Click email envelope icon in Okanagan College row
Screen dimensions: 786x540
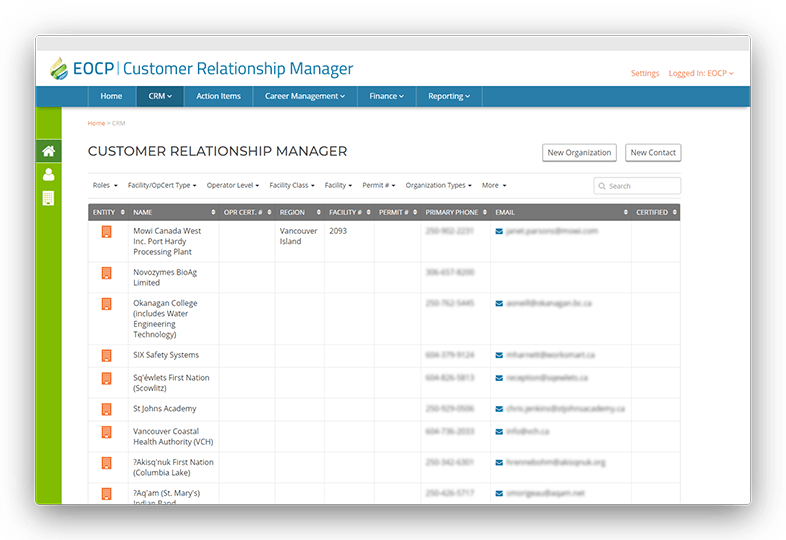(x=499, y=303)
